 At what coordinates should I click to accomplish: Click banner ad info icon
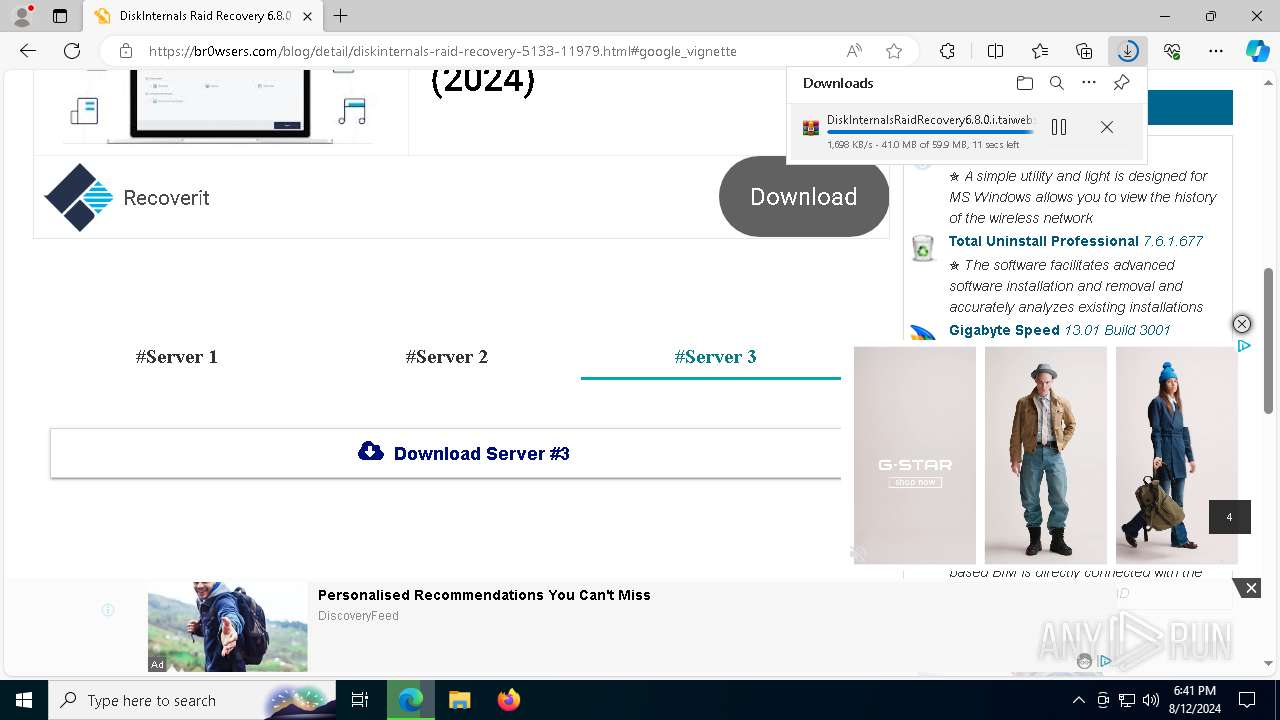pyautogui.click(x=108, y=610)
